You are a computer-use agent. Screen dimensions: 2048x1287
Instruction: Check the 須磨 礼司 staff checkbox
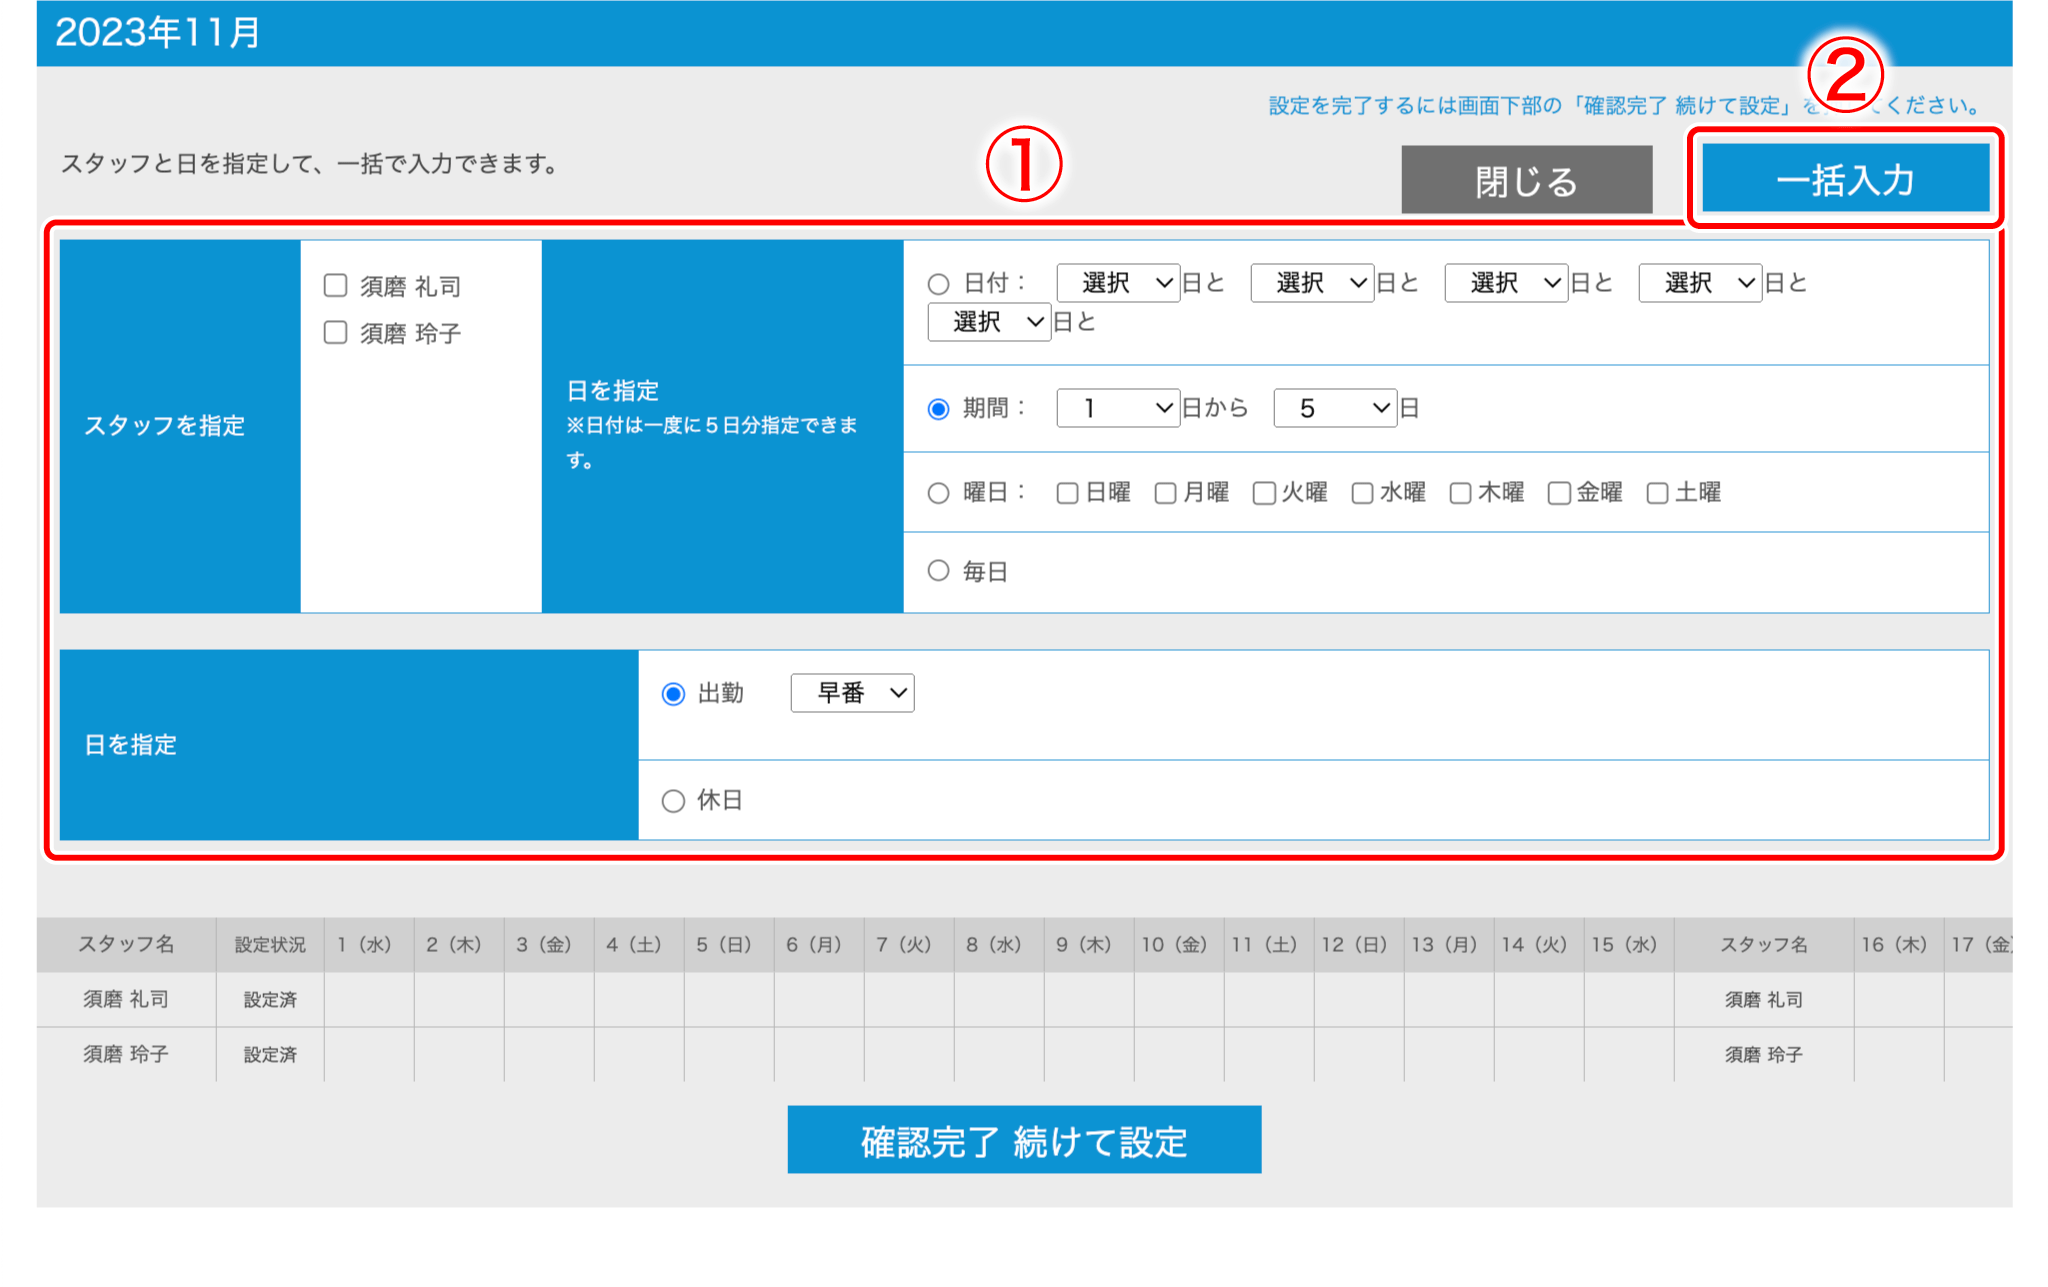[335, 286]
